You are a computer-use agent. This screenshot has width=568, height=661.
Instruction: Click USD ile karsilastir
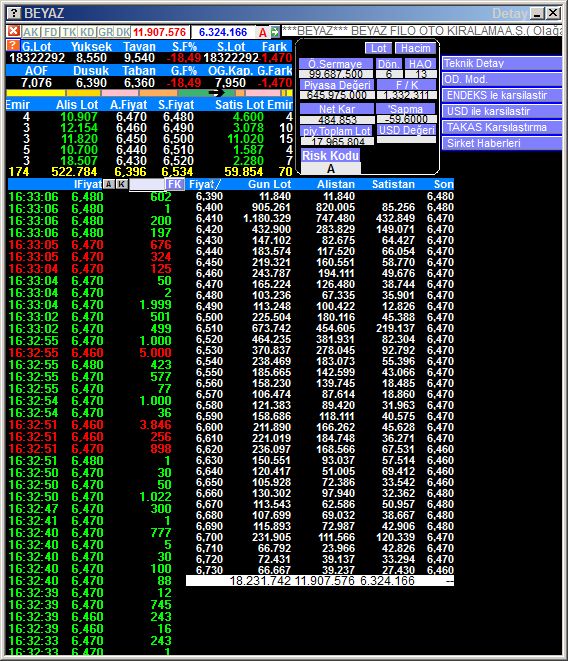[502, 111]
